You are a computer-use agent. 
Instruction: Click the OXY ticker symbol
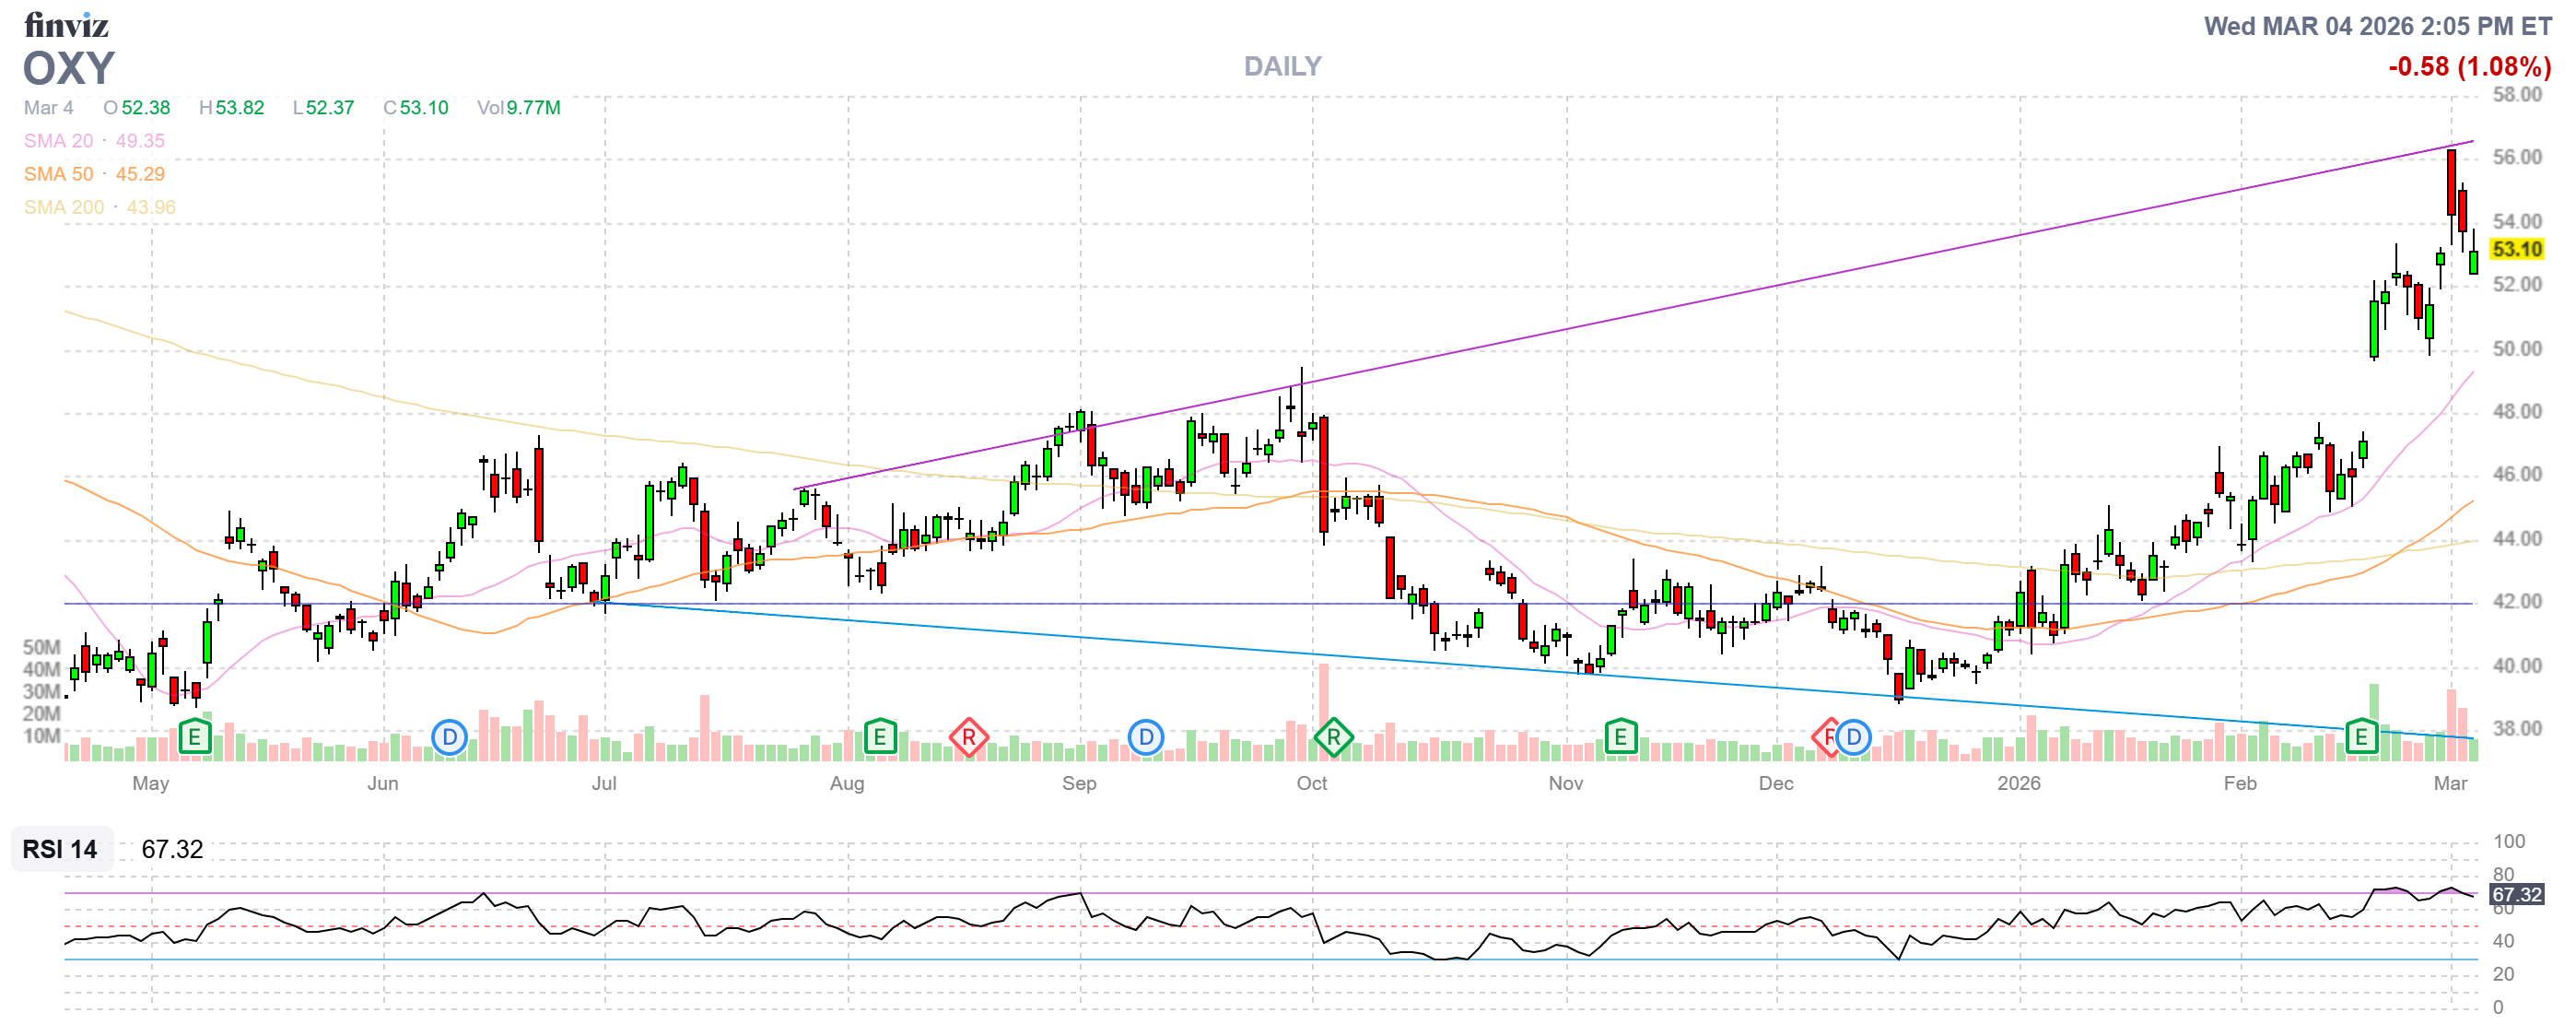coord(69,68)
